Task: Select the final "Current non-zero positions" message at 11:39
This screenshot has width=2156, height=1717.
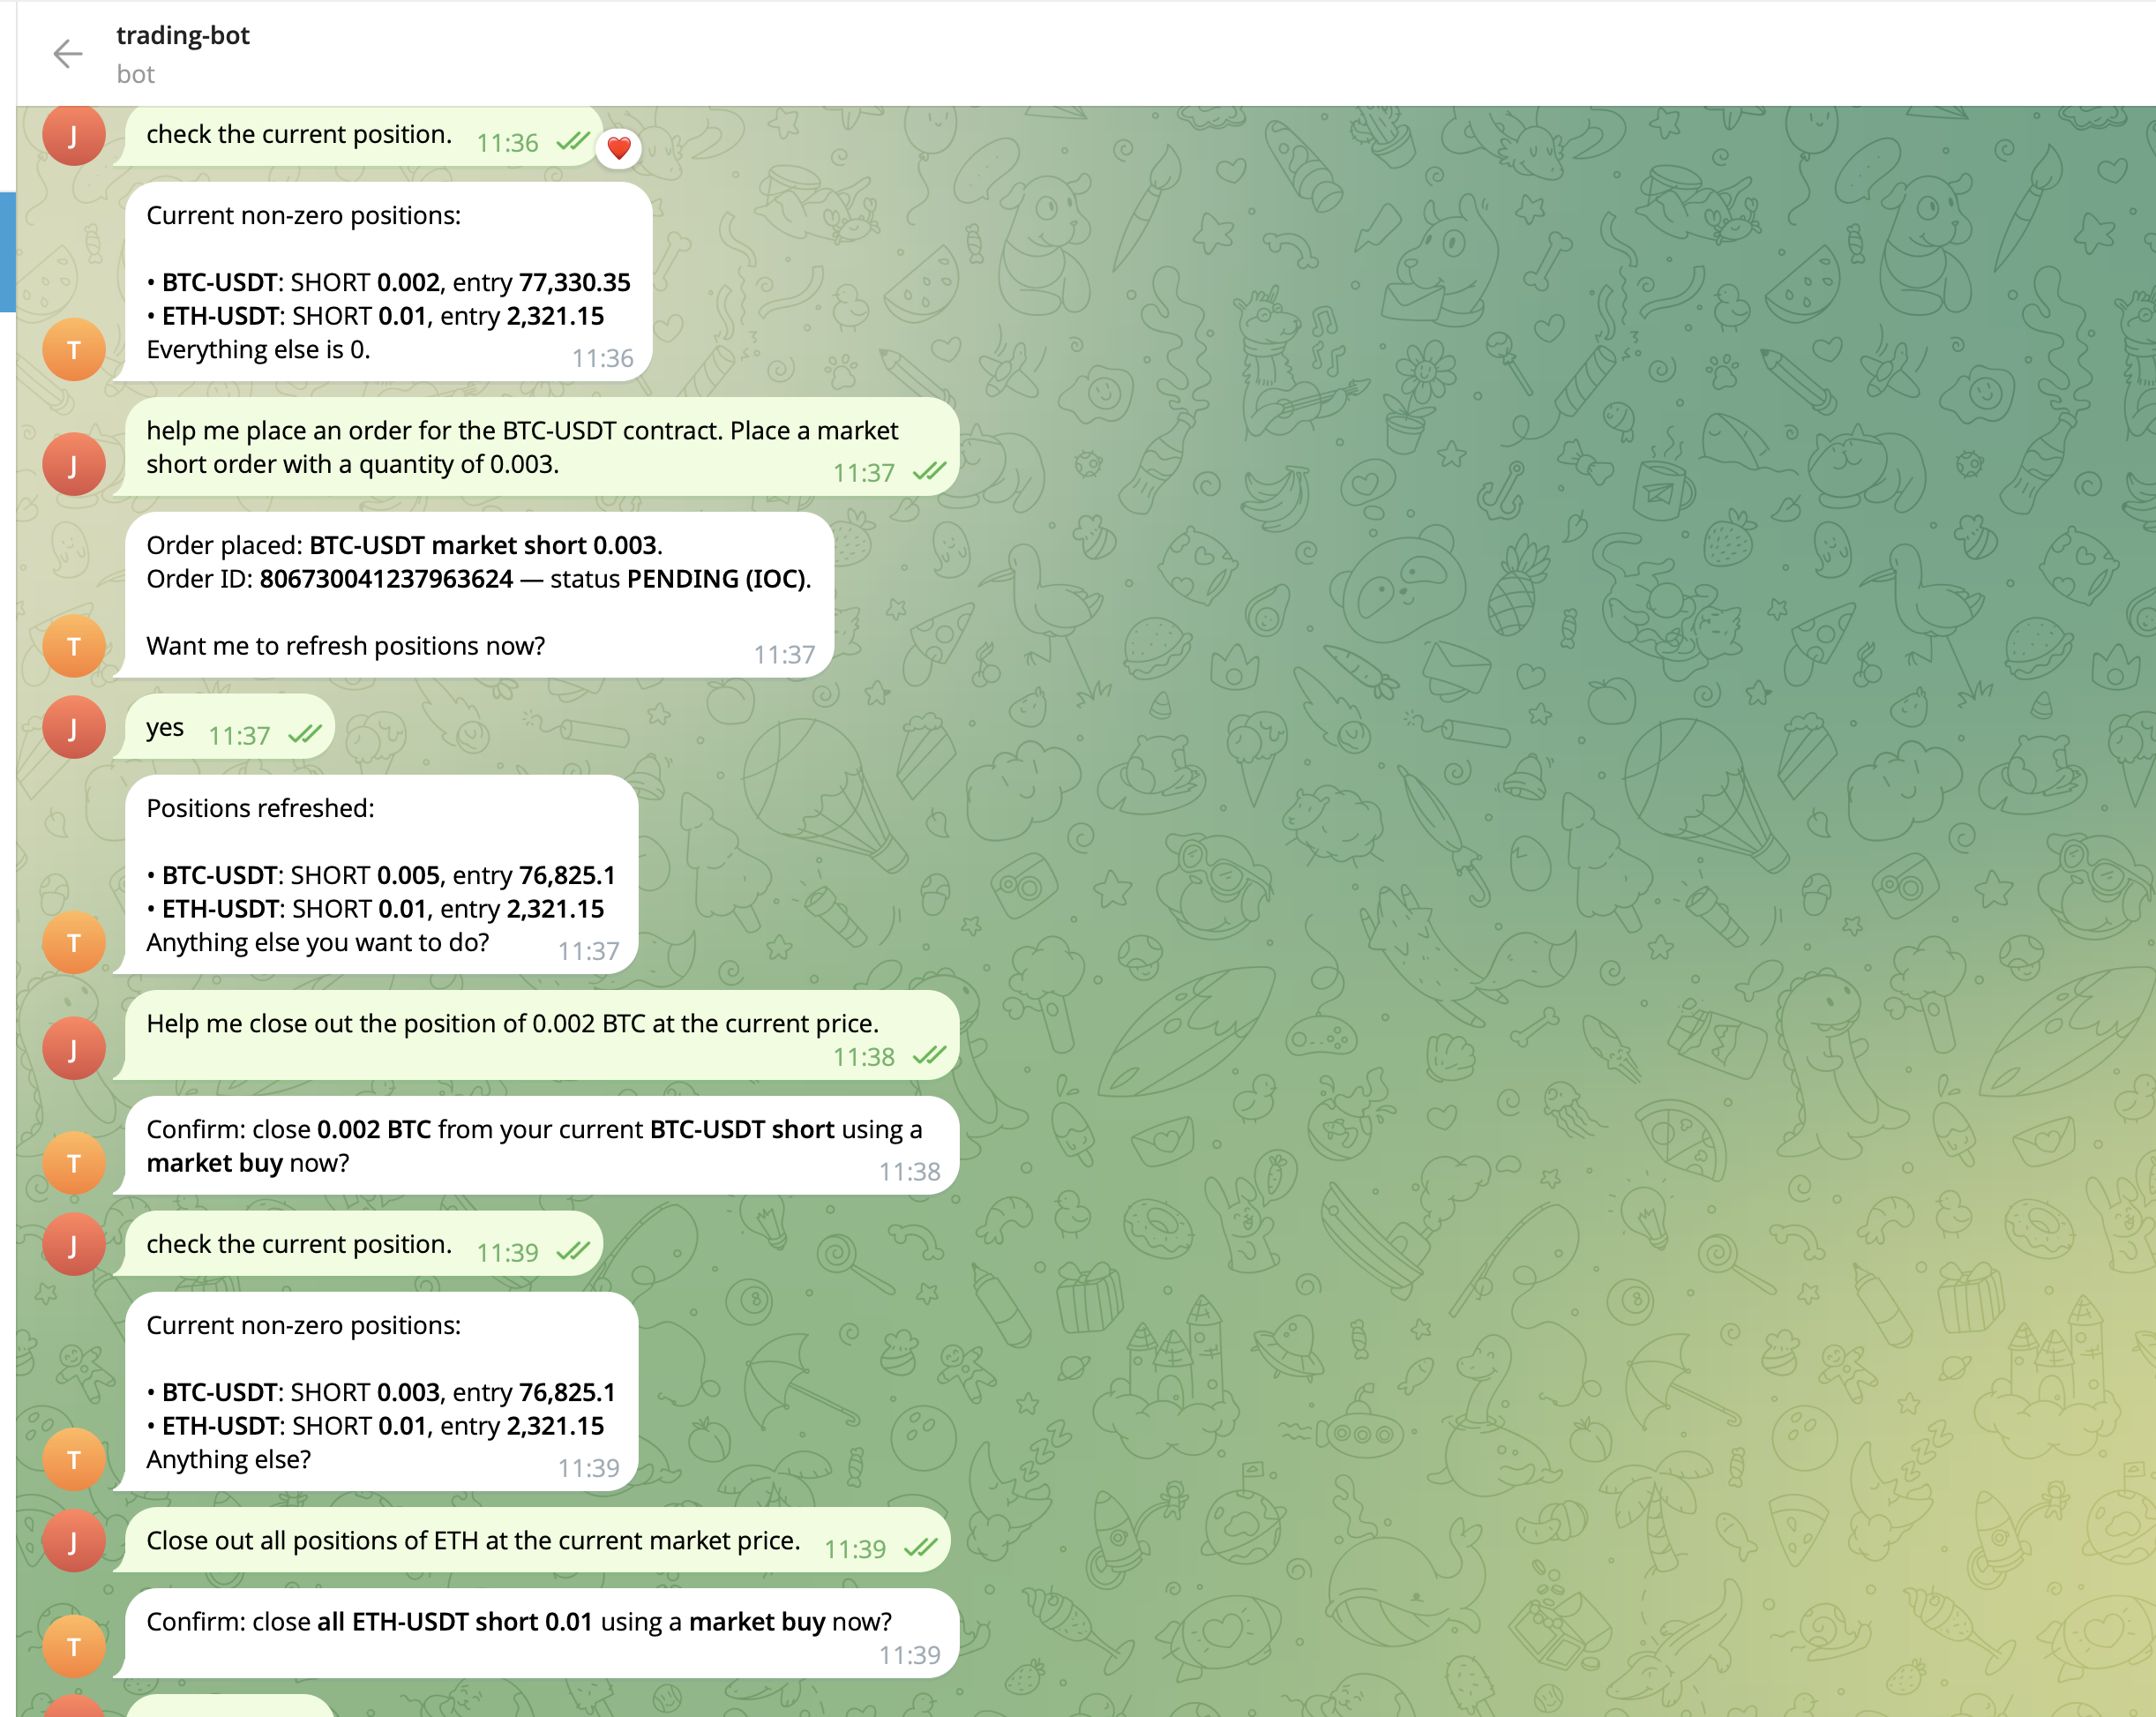Action: [x=381, y=1392]
